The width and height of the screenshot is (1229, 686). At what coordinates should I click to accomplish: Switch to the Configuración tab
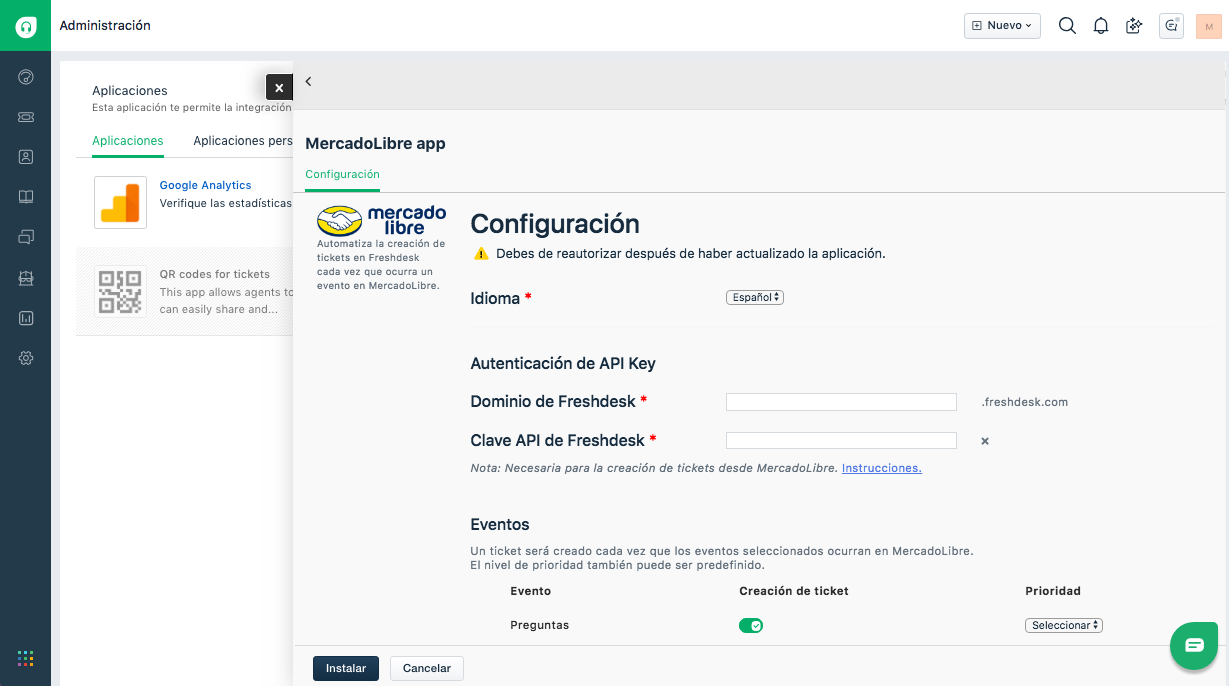[342, 174]
